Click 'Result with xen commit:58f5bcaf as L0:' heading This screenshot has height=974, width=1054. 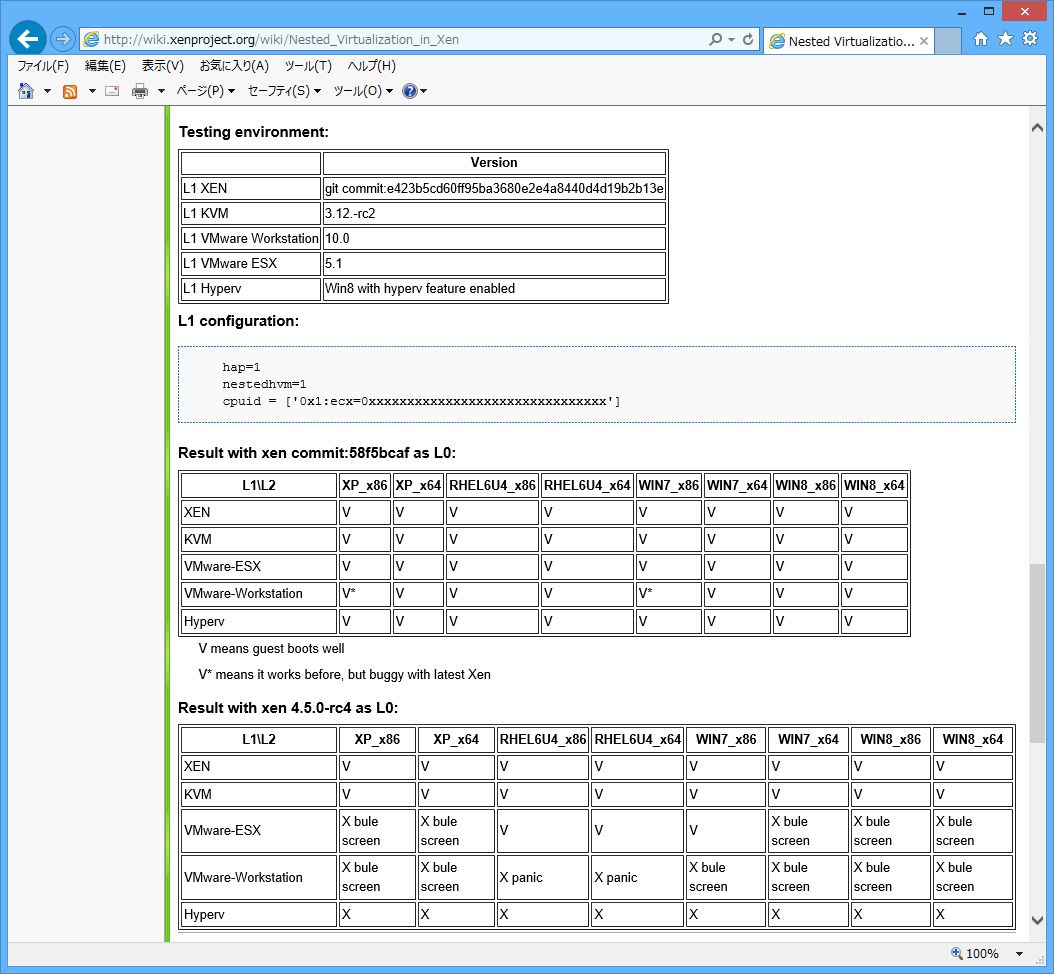[x=317, y=452]
